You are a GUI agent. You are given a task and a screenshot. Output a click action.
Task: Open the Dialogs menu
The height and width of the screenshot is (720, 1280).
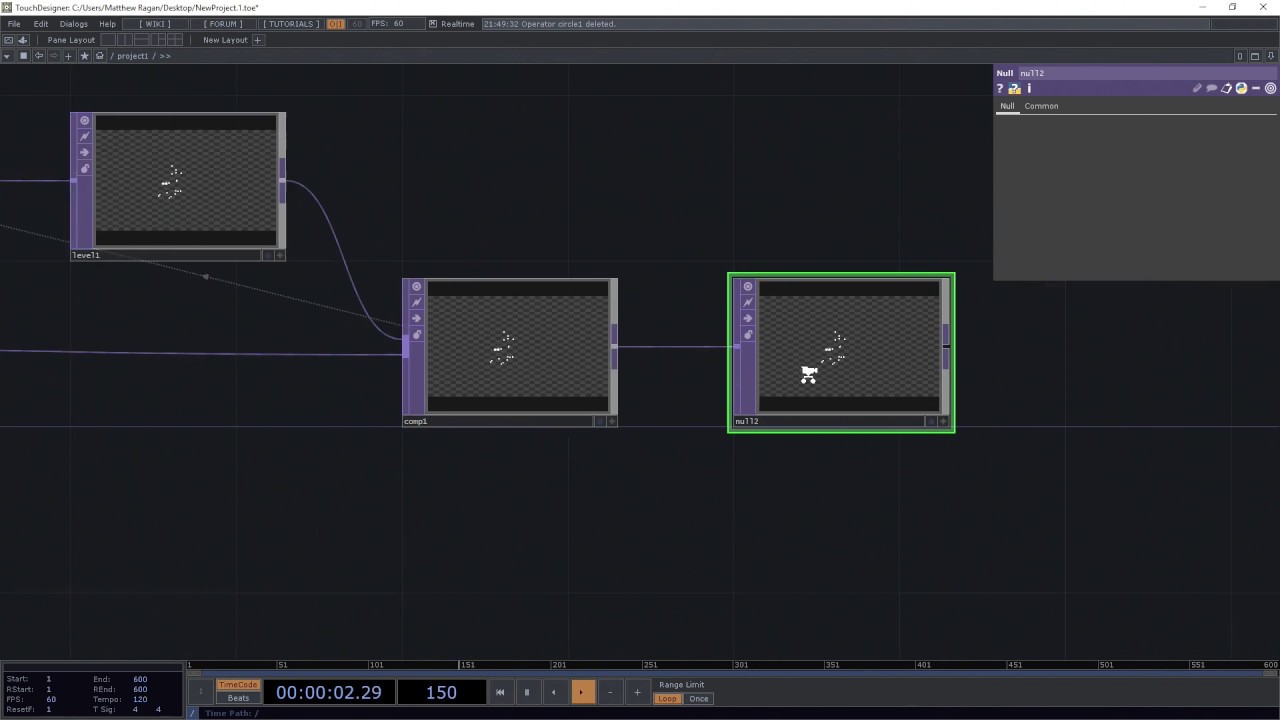tap(74, 24)
